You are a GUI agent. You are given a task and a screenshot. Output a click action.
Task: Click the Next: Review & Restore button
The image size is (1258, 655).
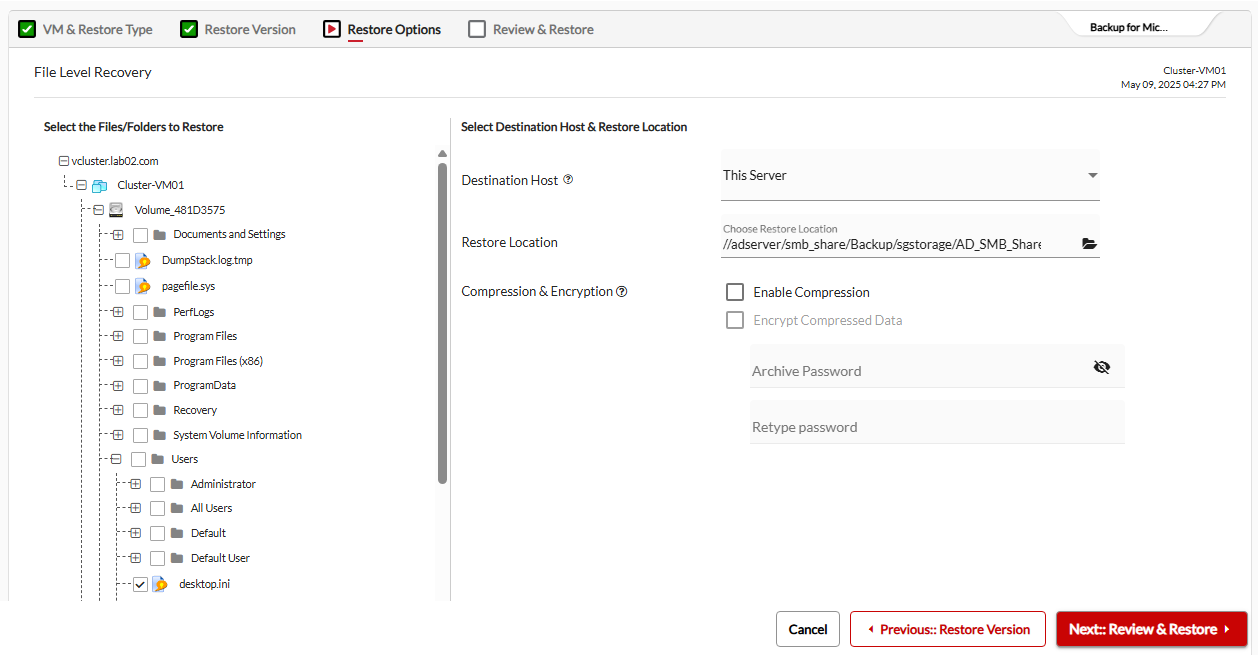click(1151, 629)
